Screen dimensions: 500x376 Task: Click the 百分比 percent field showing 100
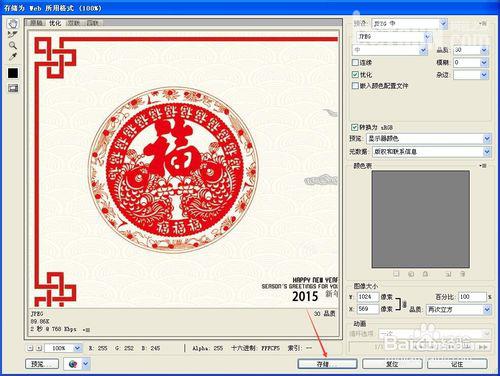click(472, 297)
